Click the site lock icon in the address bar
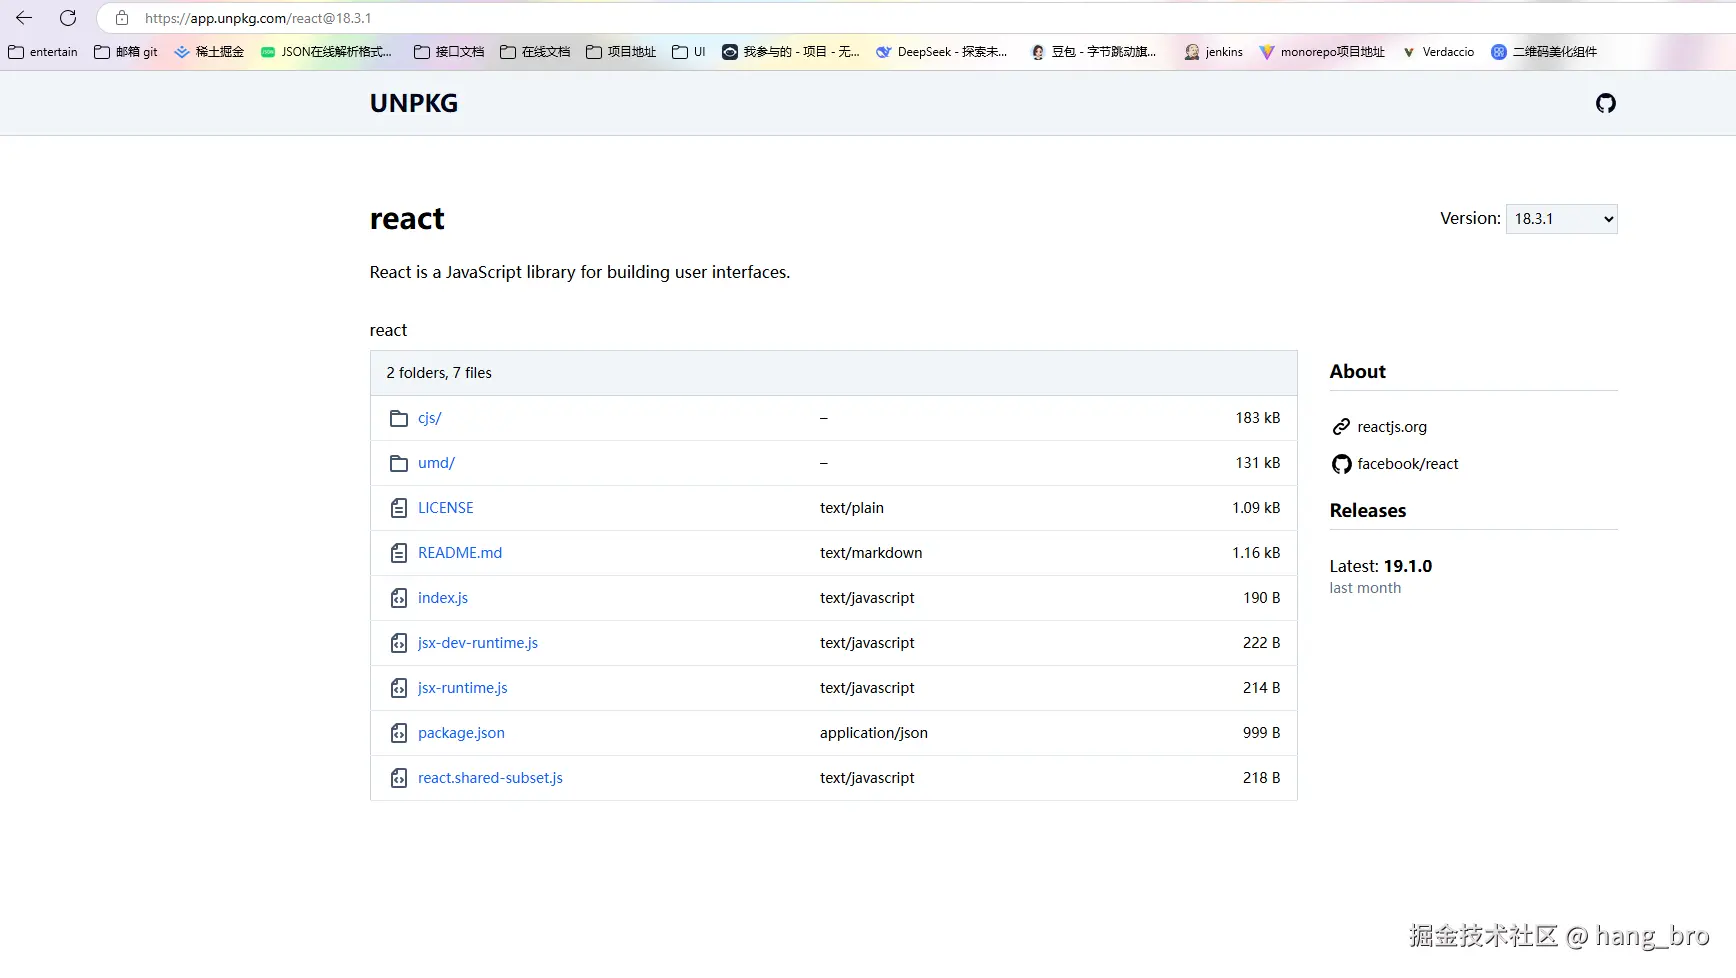The height and width of the screenshot is (978, 1736). pyautogui.click(x=122, y=18)
